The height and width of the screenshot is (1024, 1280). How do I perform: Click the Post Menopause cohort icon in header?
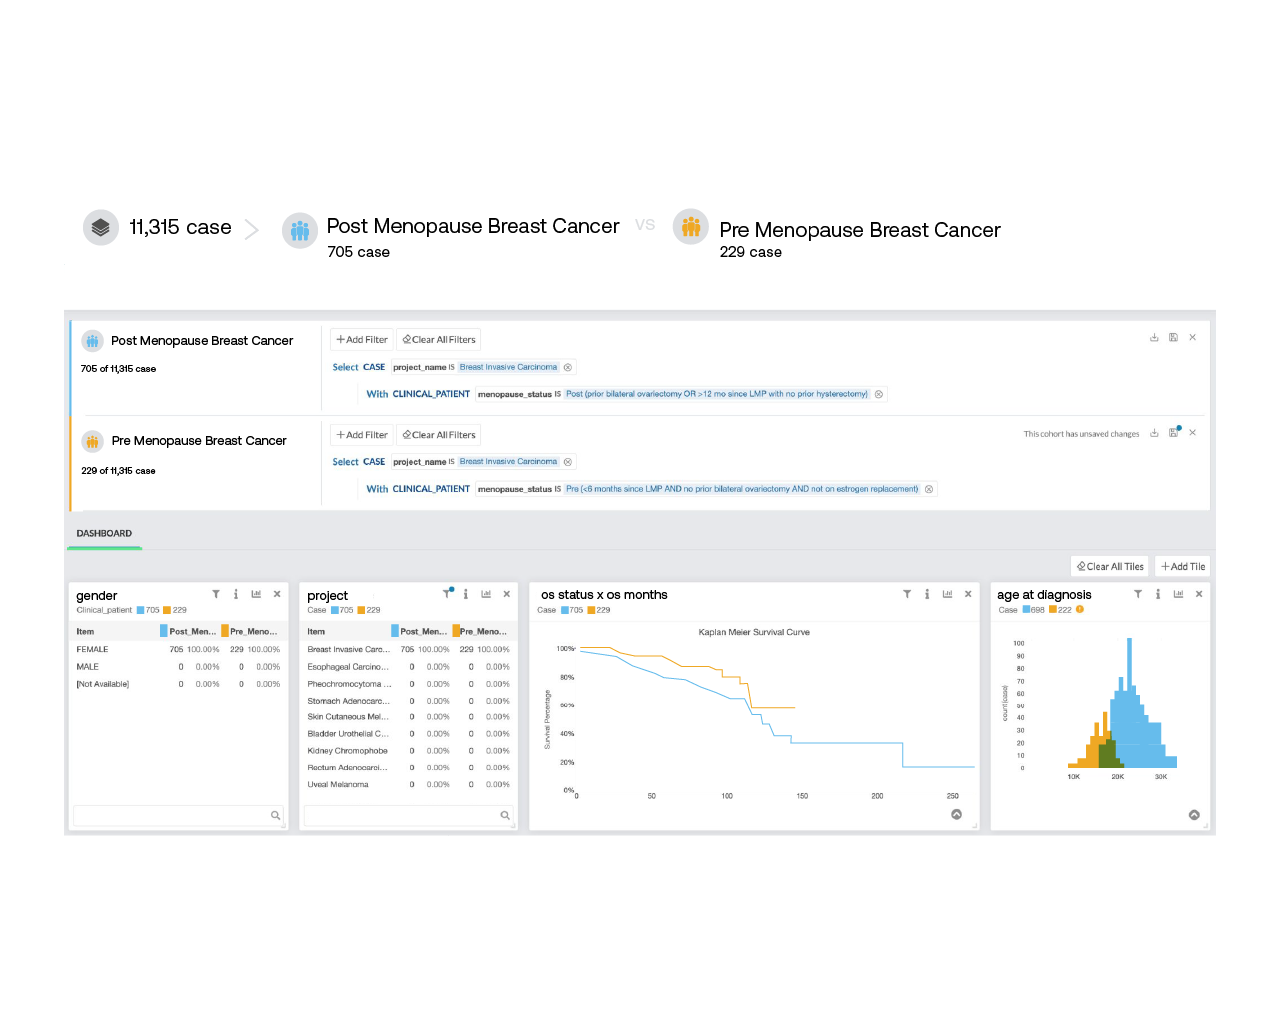coord(300,231)
